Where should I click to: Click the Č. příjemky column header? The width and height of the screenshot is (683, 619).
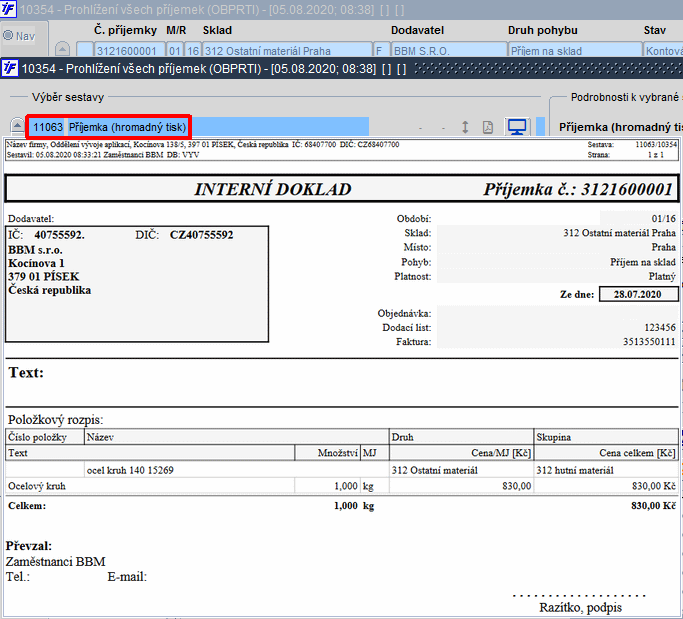coord(125,30)
